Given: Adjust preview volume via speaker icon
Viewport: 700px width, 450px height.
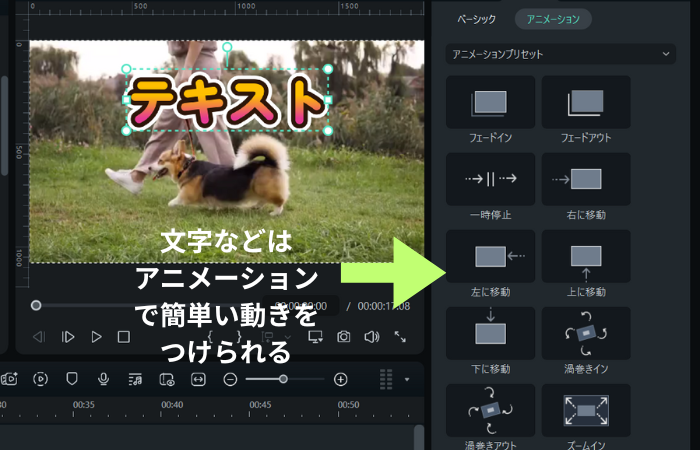Looking at the screenshot, I should [x=371, y=337].
